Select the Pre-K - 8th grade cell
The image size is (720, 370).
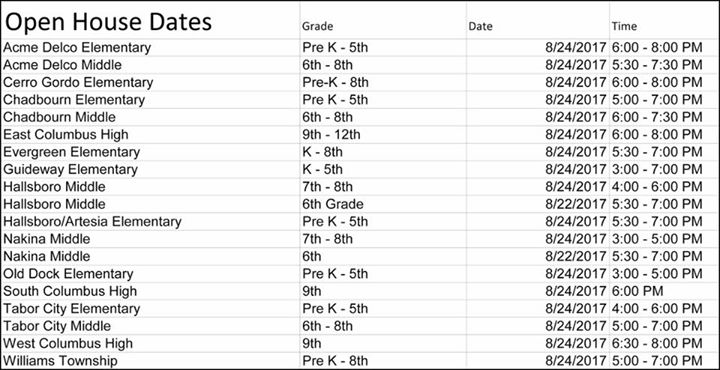[x=383, y=83]
